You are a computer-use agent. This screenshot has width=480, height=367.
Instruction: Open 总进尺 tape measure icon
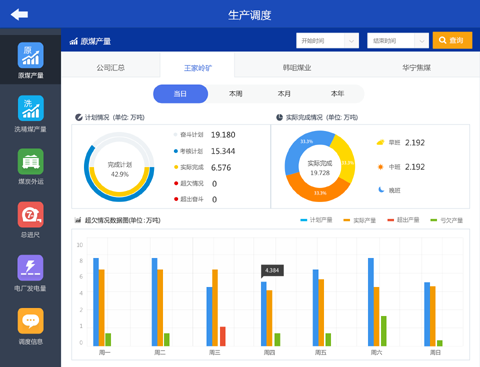tap(31, 215)
